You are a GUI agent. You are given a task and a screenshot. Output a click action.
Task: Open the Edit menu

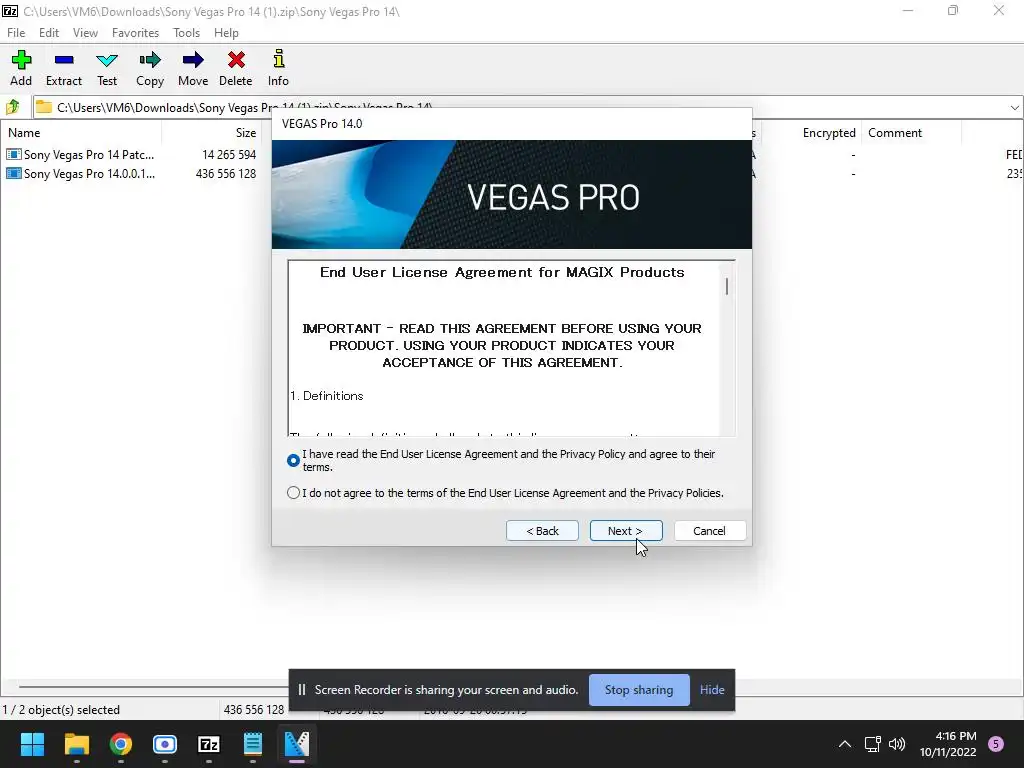48,33
